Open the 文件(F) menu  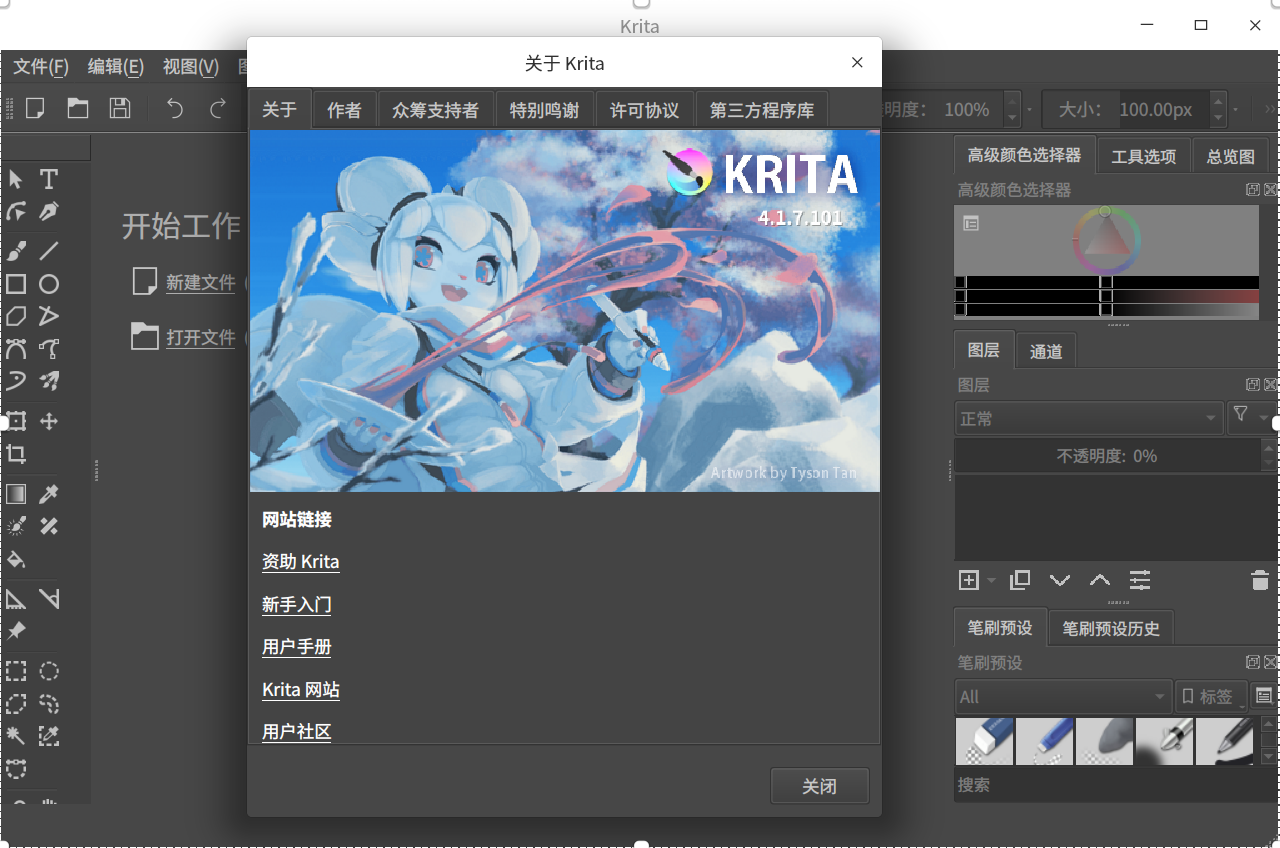pyautogui.click(x=41, y=67)
